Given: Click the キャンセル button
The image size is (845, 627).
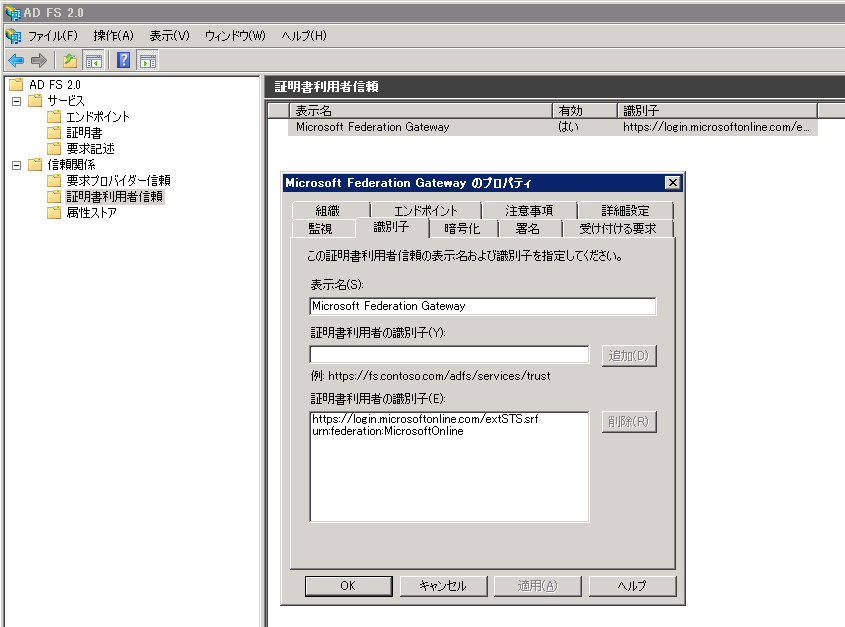Looking at the screenshot, I should coord(443,585).
